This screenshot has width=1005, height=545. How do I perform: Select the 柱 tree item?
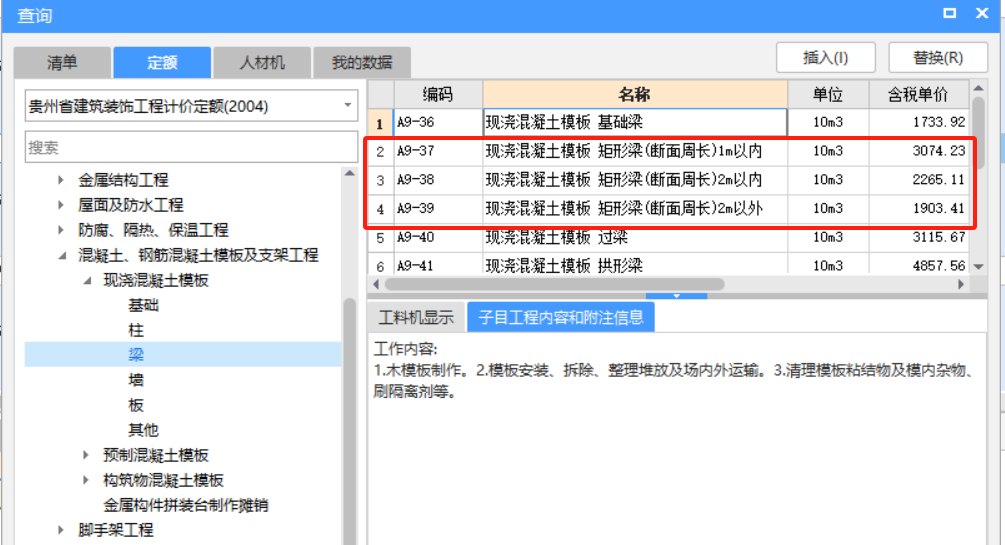[136, 330]
